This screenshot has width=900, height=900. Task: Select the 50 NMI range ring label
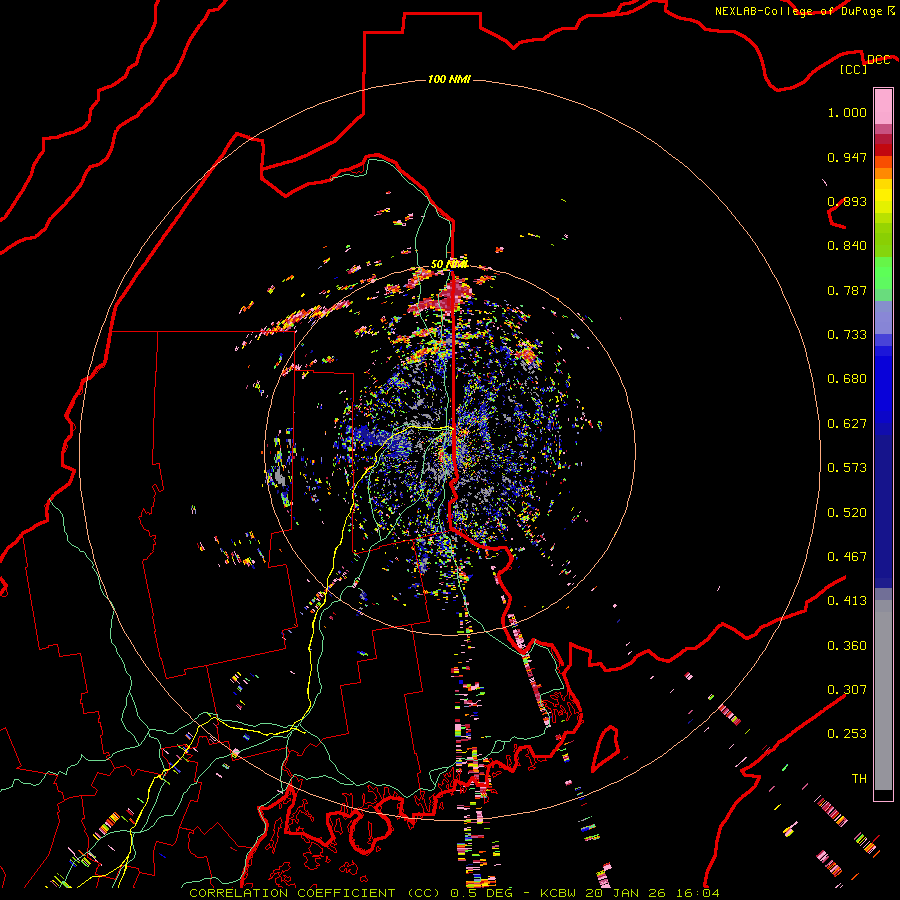[449, 264]
